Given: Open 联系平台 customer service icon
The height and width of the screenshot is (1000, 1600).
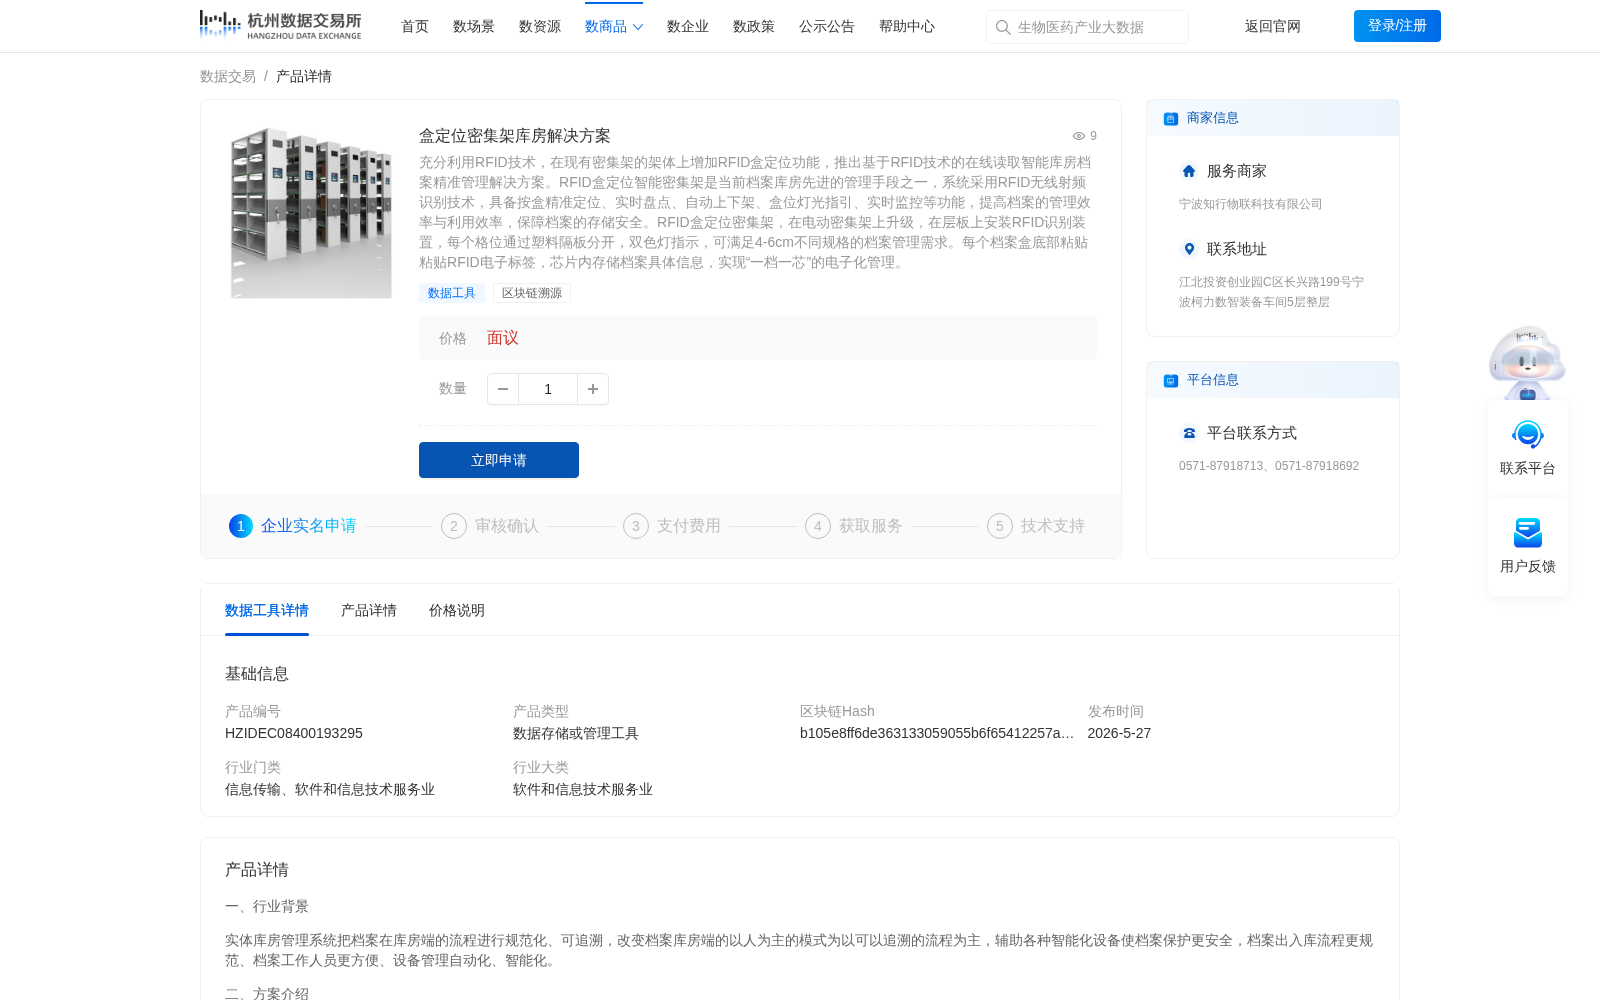Looking at the screenshot, I should point(1528,435).
